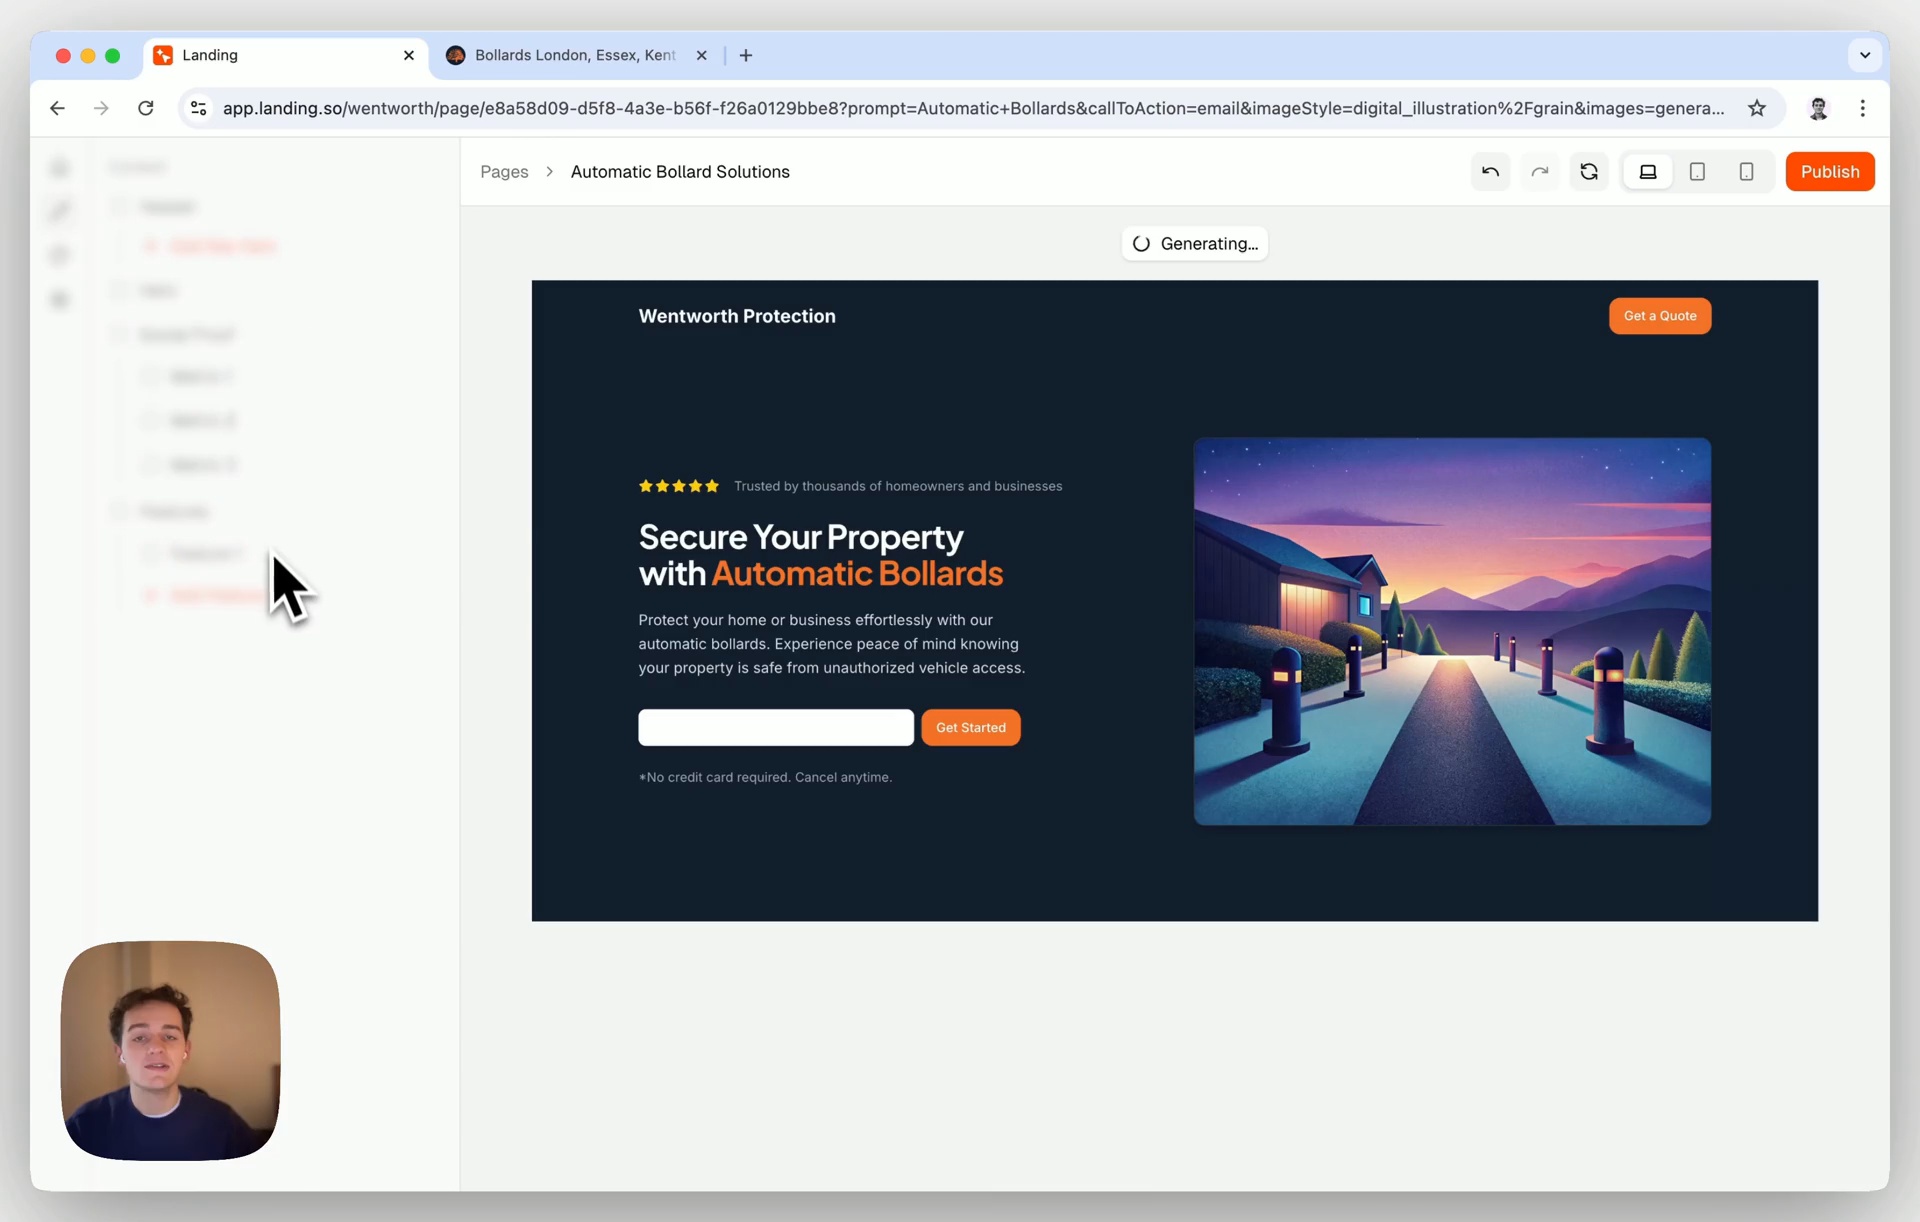Open a new browser tab

pyautogui.click(x=746, y=55)
